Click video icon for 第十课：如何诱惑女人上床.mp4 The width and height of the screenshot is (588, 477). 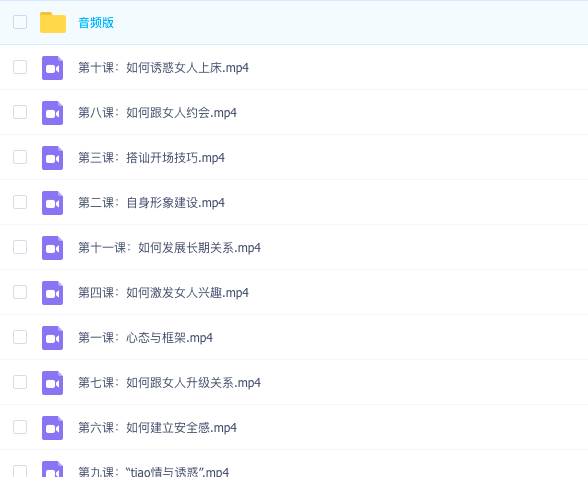tap(52, 68)
